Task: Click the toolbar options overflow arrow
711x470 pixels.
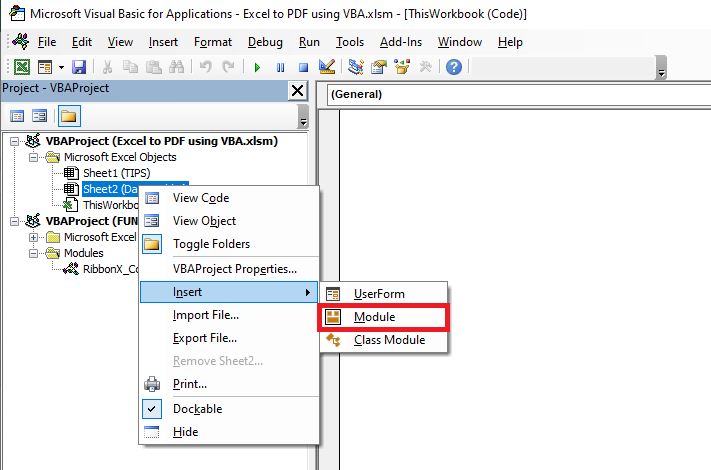Action: coord(661,68)
